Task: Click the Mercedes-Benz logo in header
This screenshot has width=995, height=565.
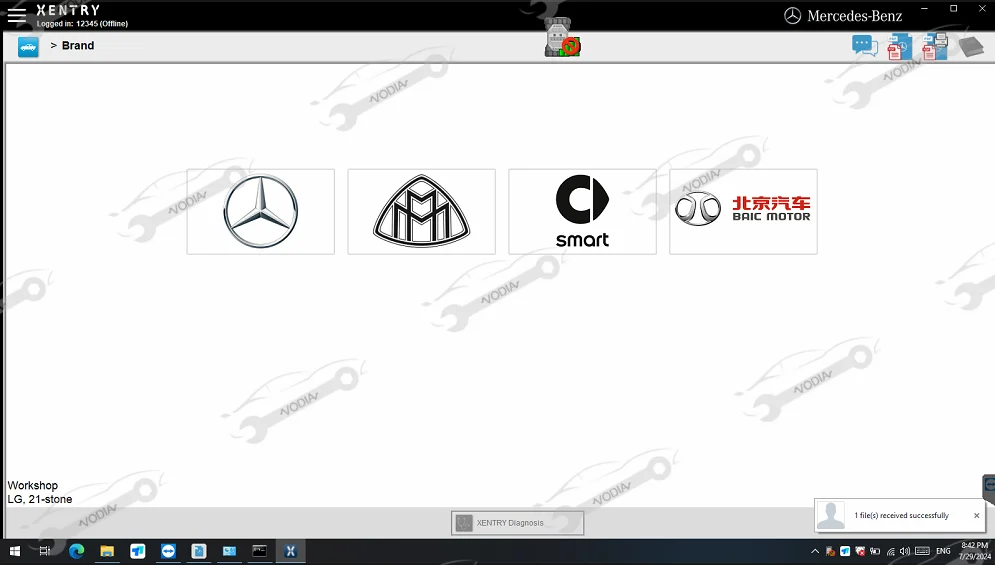Action: point(843,16)
